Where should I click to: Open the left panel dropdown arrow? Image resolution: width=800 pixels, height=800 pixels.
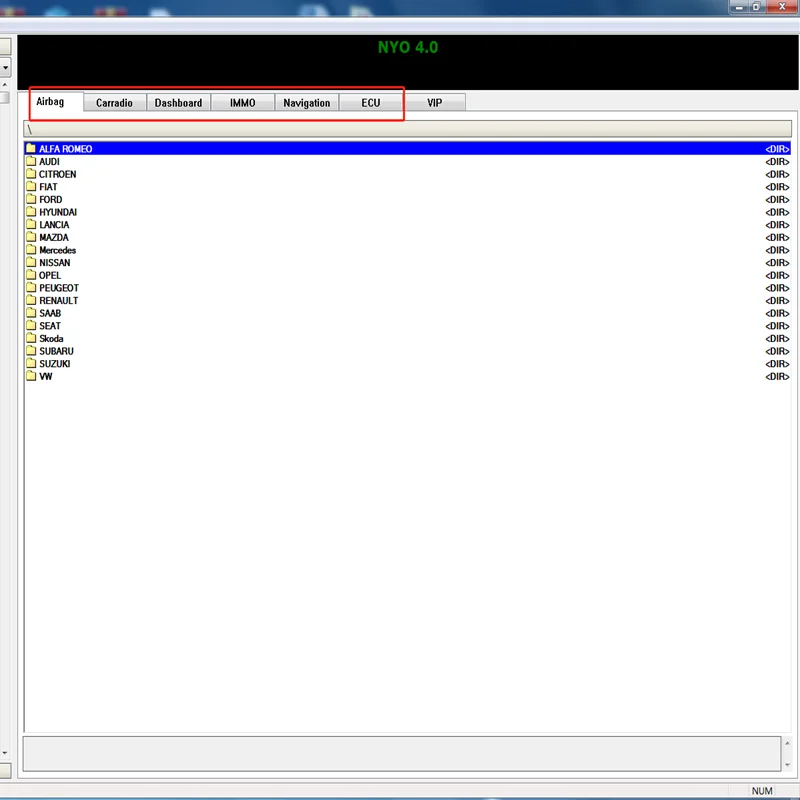(x=5, y=67)
